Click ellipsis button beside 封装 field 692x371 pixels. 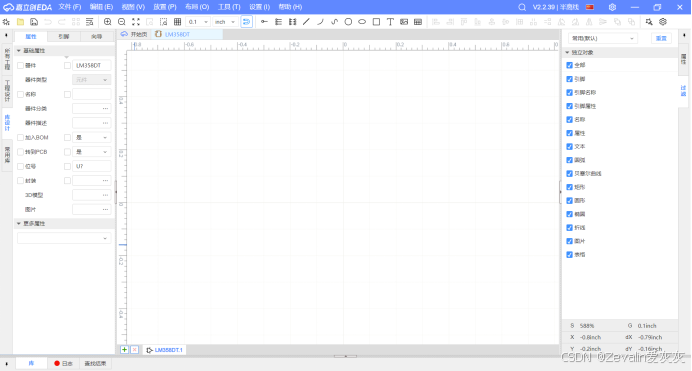105,180
